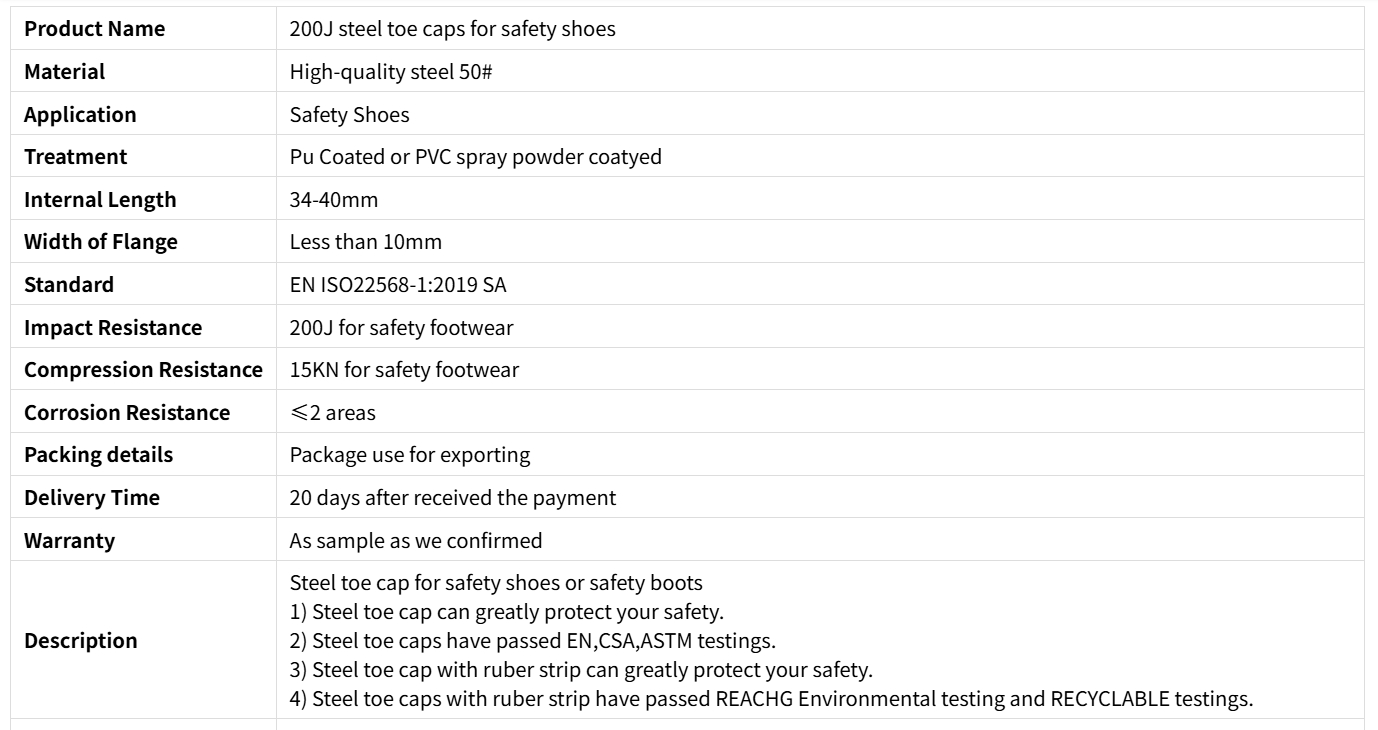Viewport: 1378px width, 730px height.
Task: Click the 'Package use for exporting' text
Action: click(409, 455)
